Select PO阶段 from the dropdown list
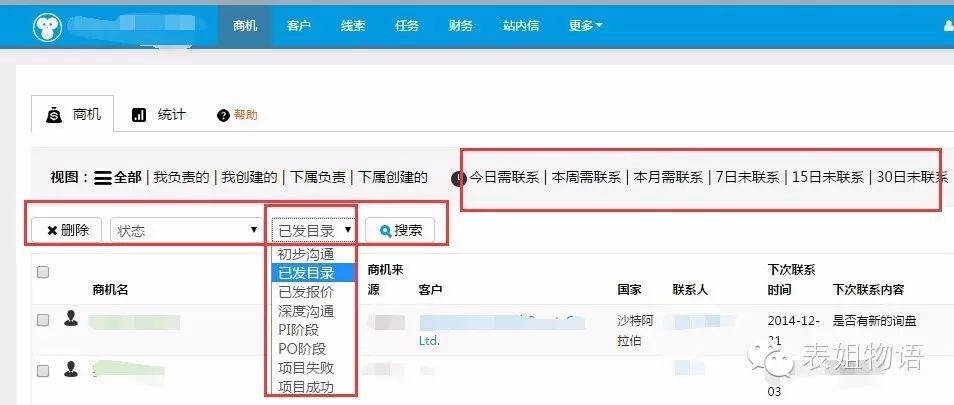Viewport: 954px width, 405px height. [x=313, y=349]
